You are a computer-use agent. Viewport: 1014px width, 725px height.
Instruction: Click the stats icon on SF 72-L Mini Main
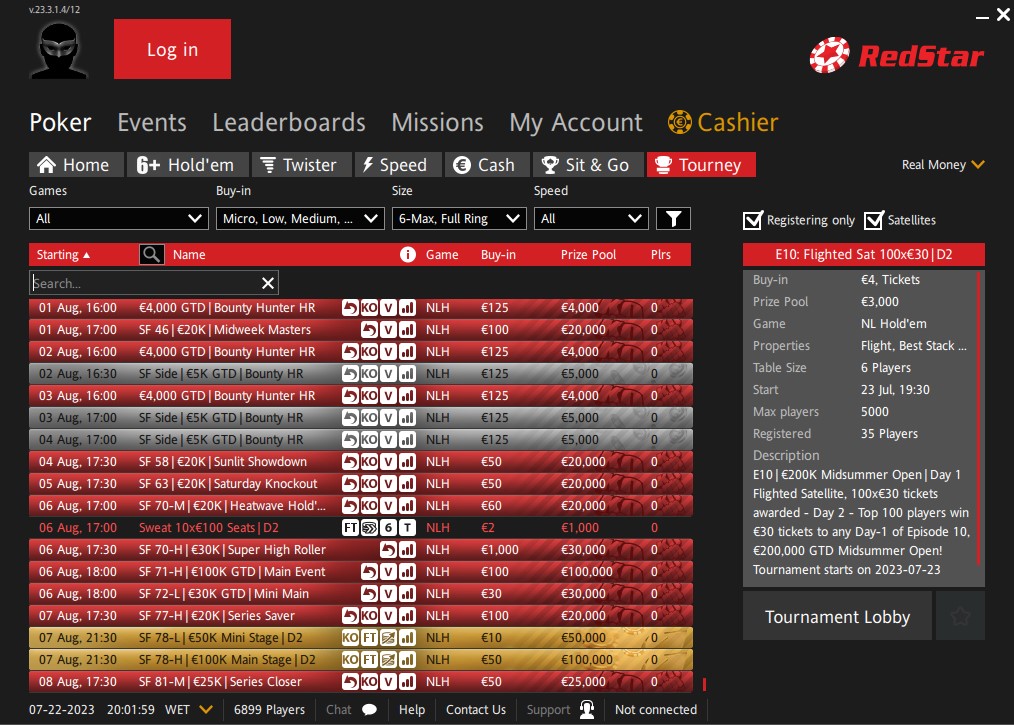click(x=407, y=594)
